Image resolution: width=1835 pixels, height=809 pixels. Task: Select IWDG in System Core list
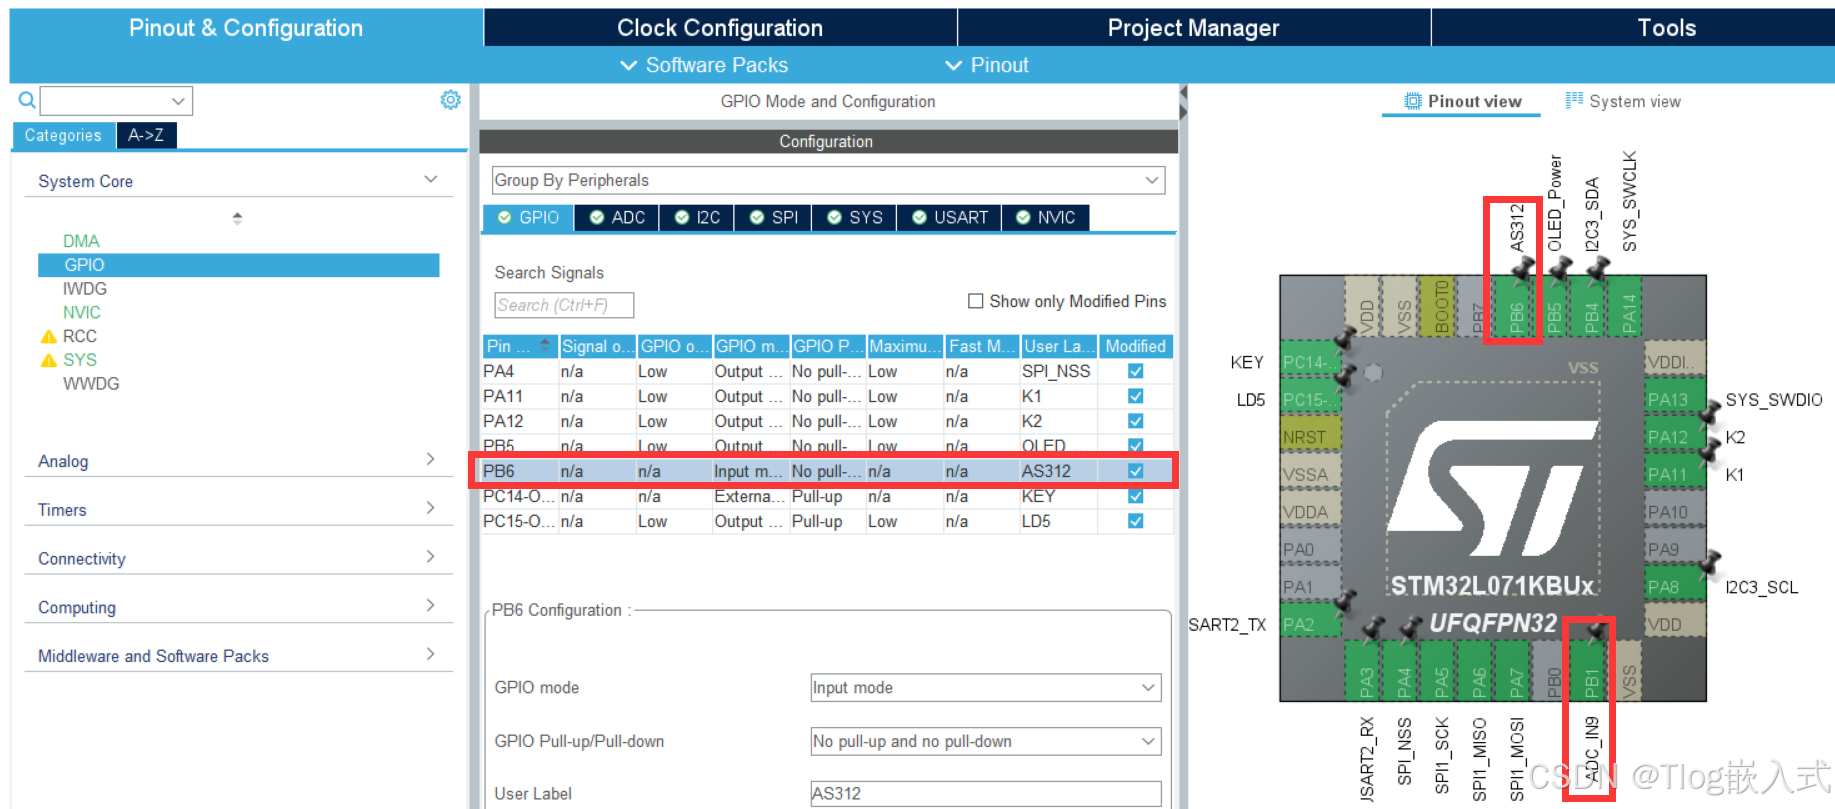[85, 289]
